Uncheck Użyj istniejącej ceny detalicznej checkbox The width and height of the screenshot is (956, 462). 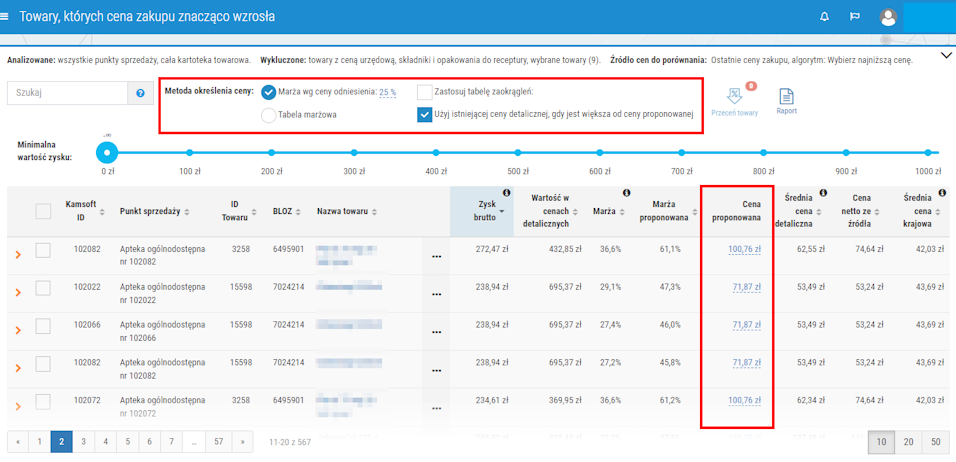point(425,114)
